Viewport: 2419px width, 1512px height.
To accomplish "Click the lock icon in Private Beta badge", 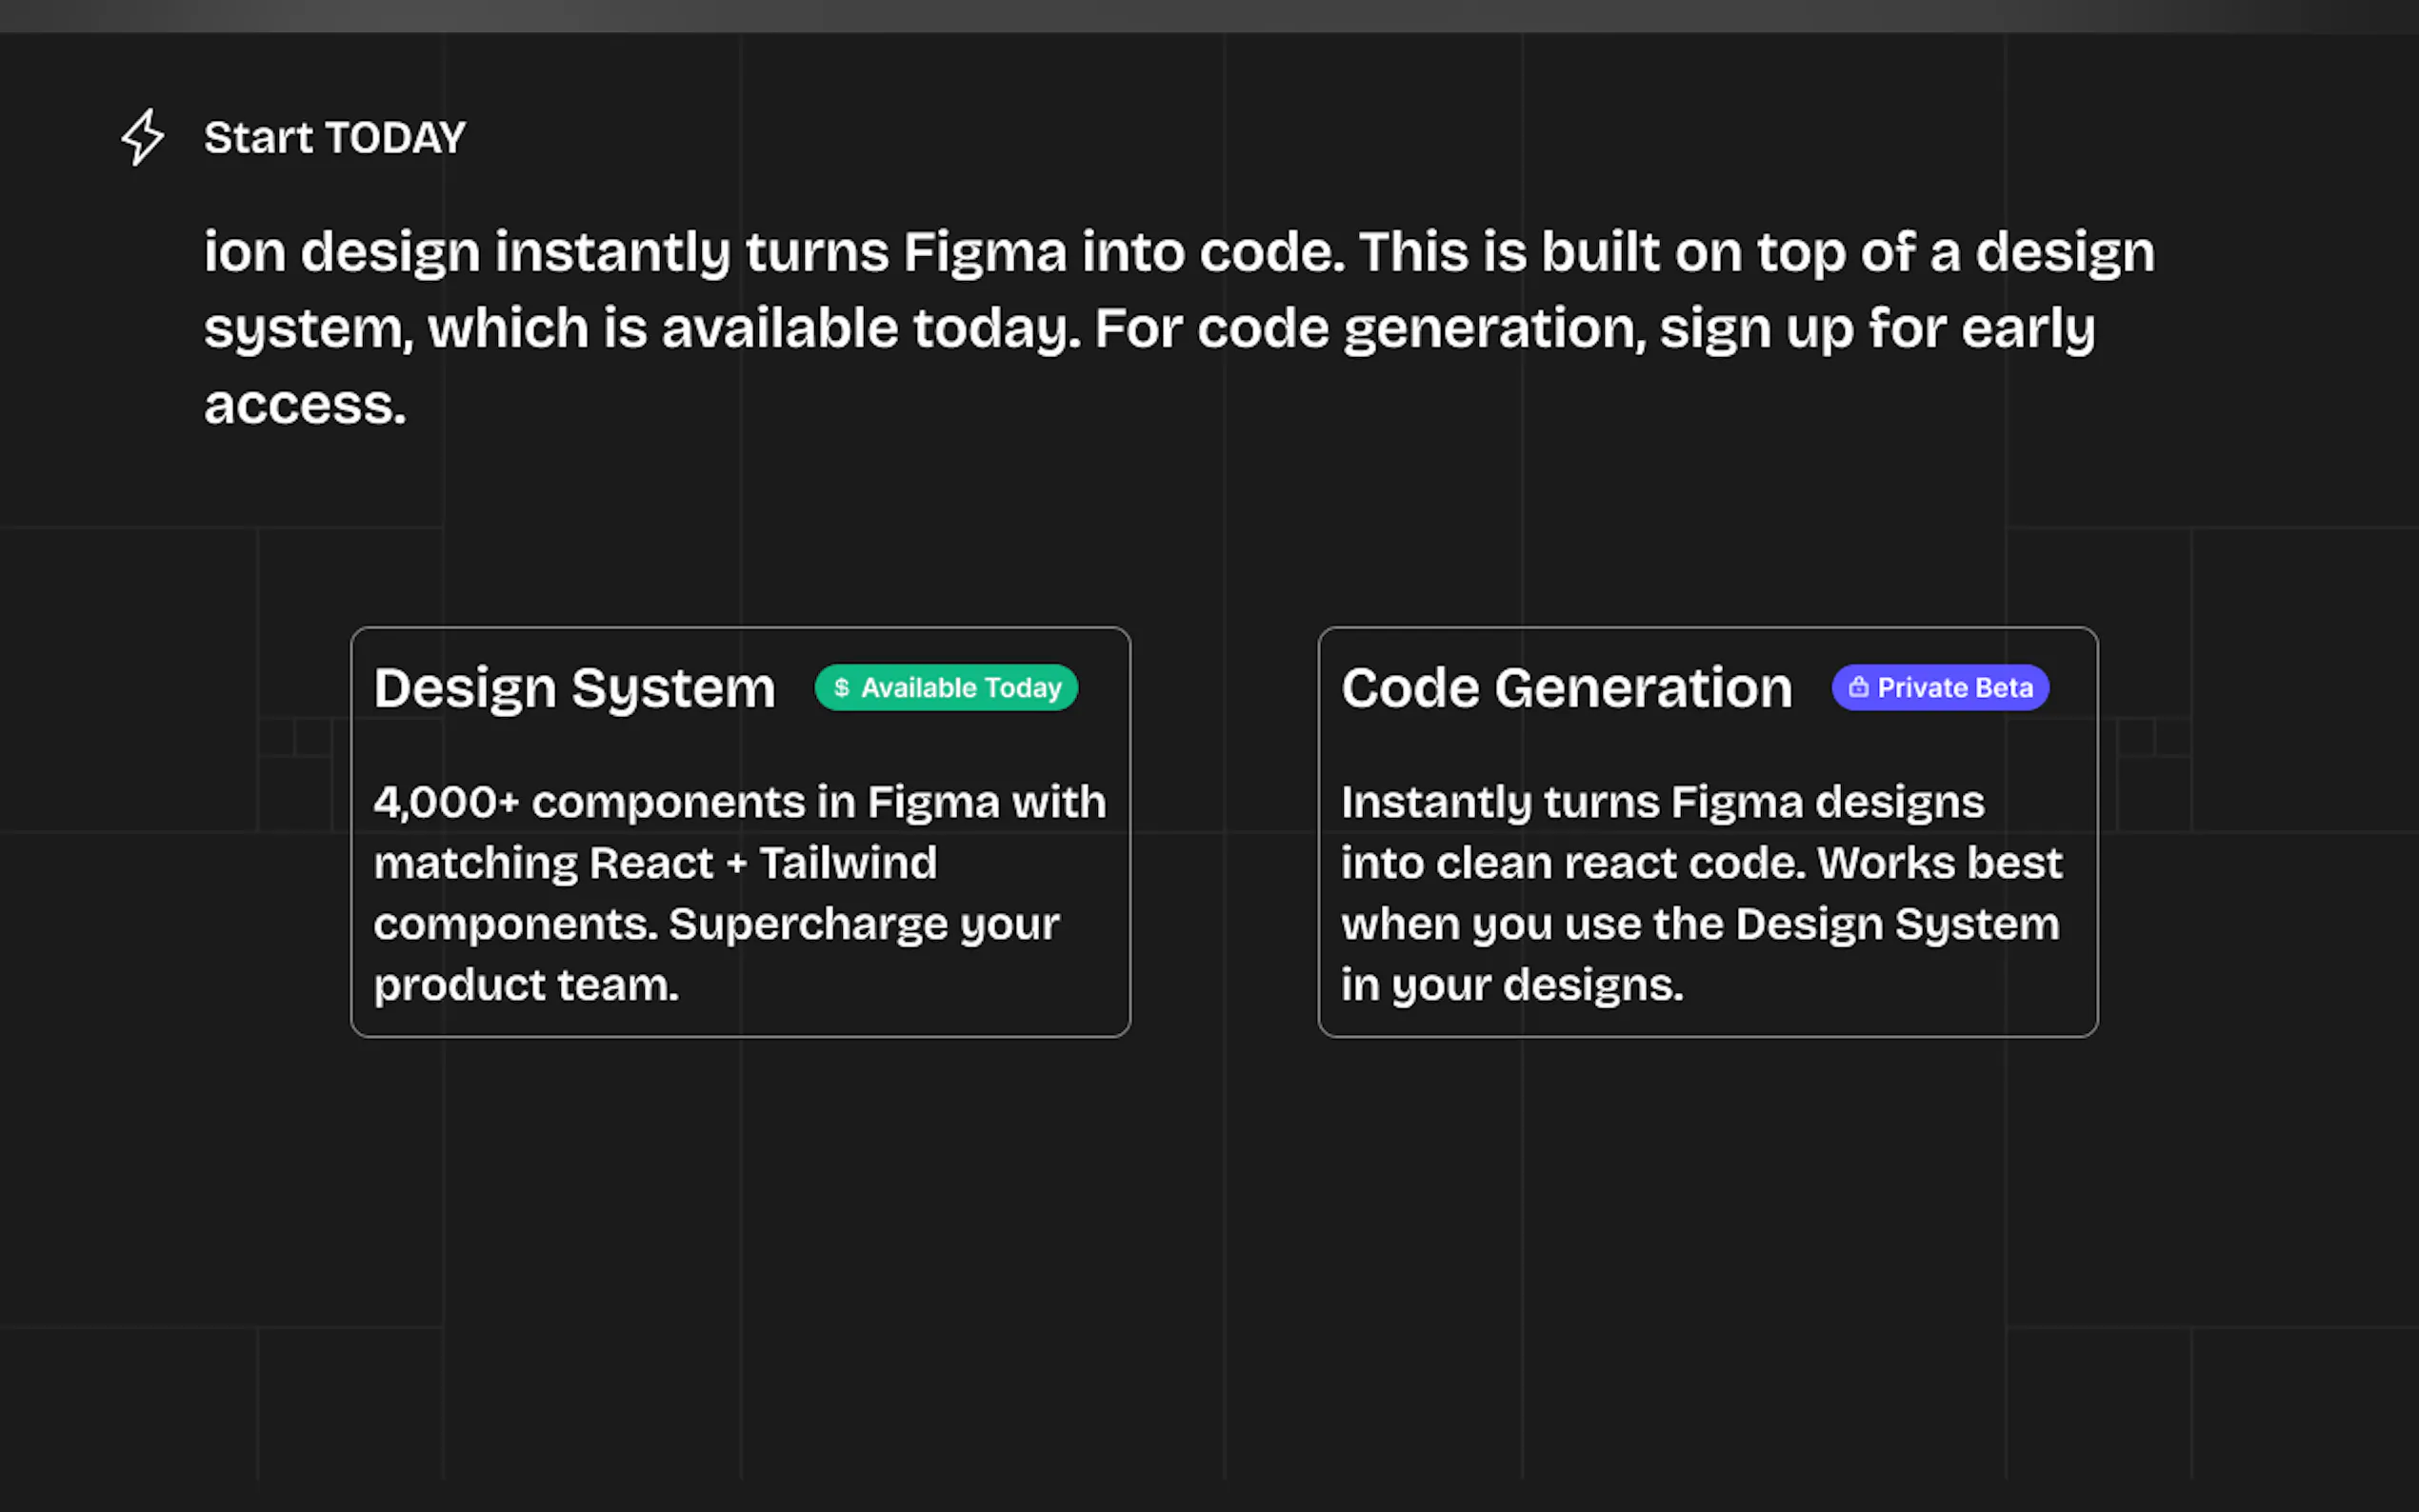I will point(1858,688).
